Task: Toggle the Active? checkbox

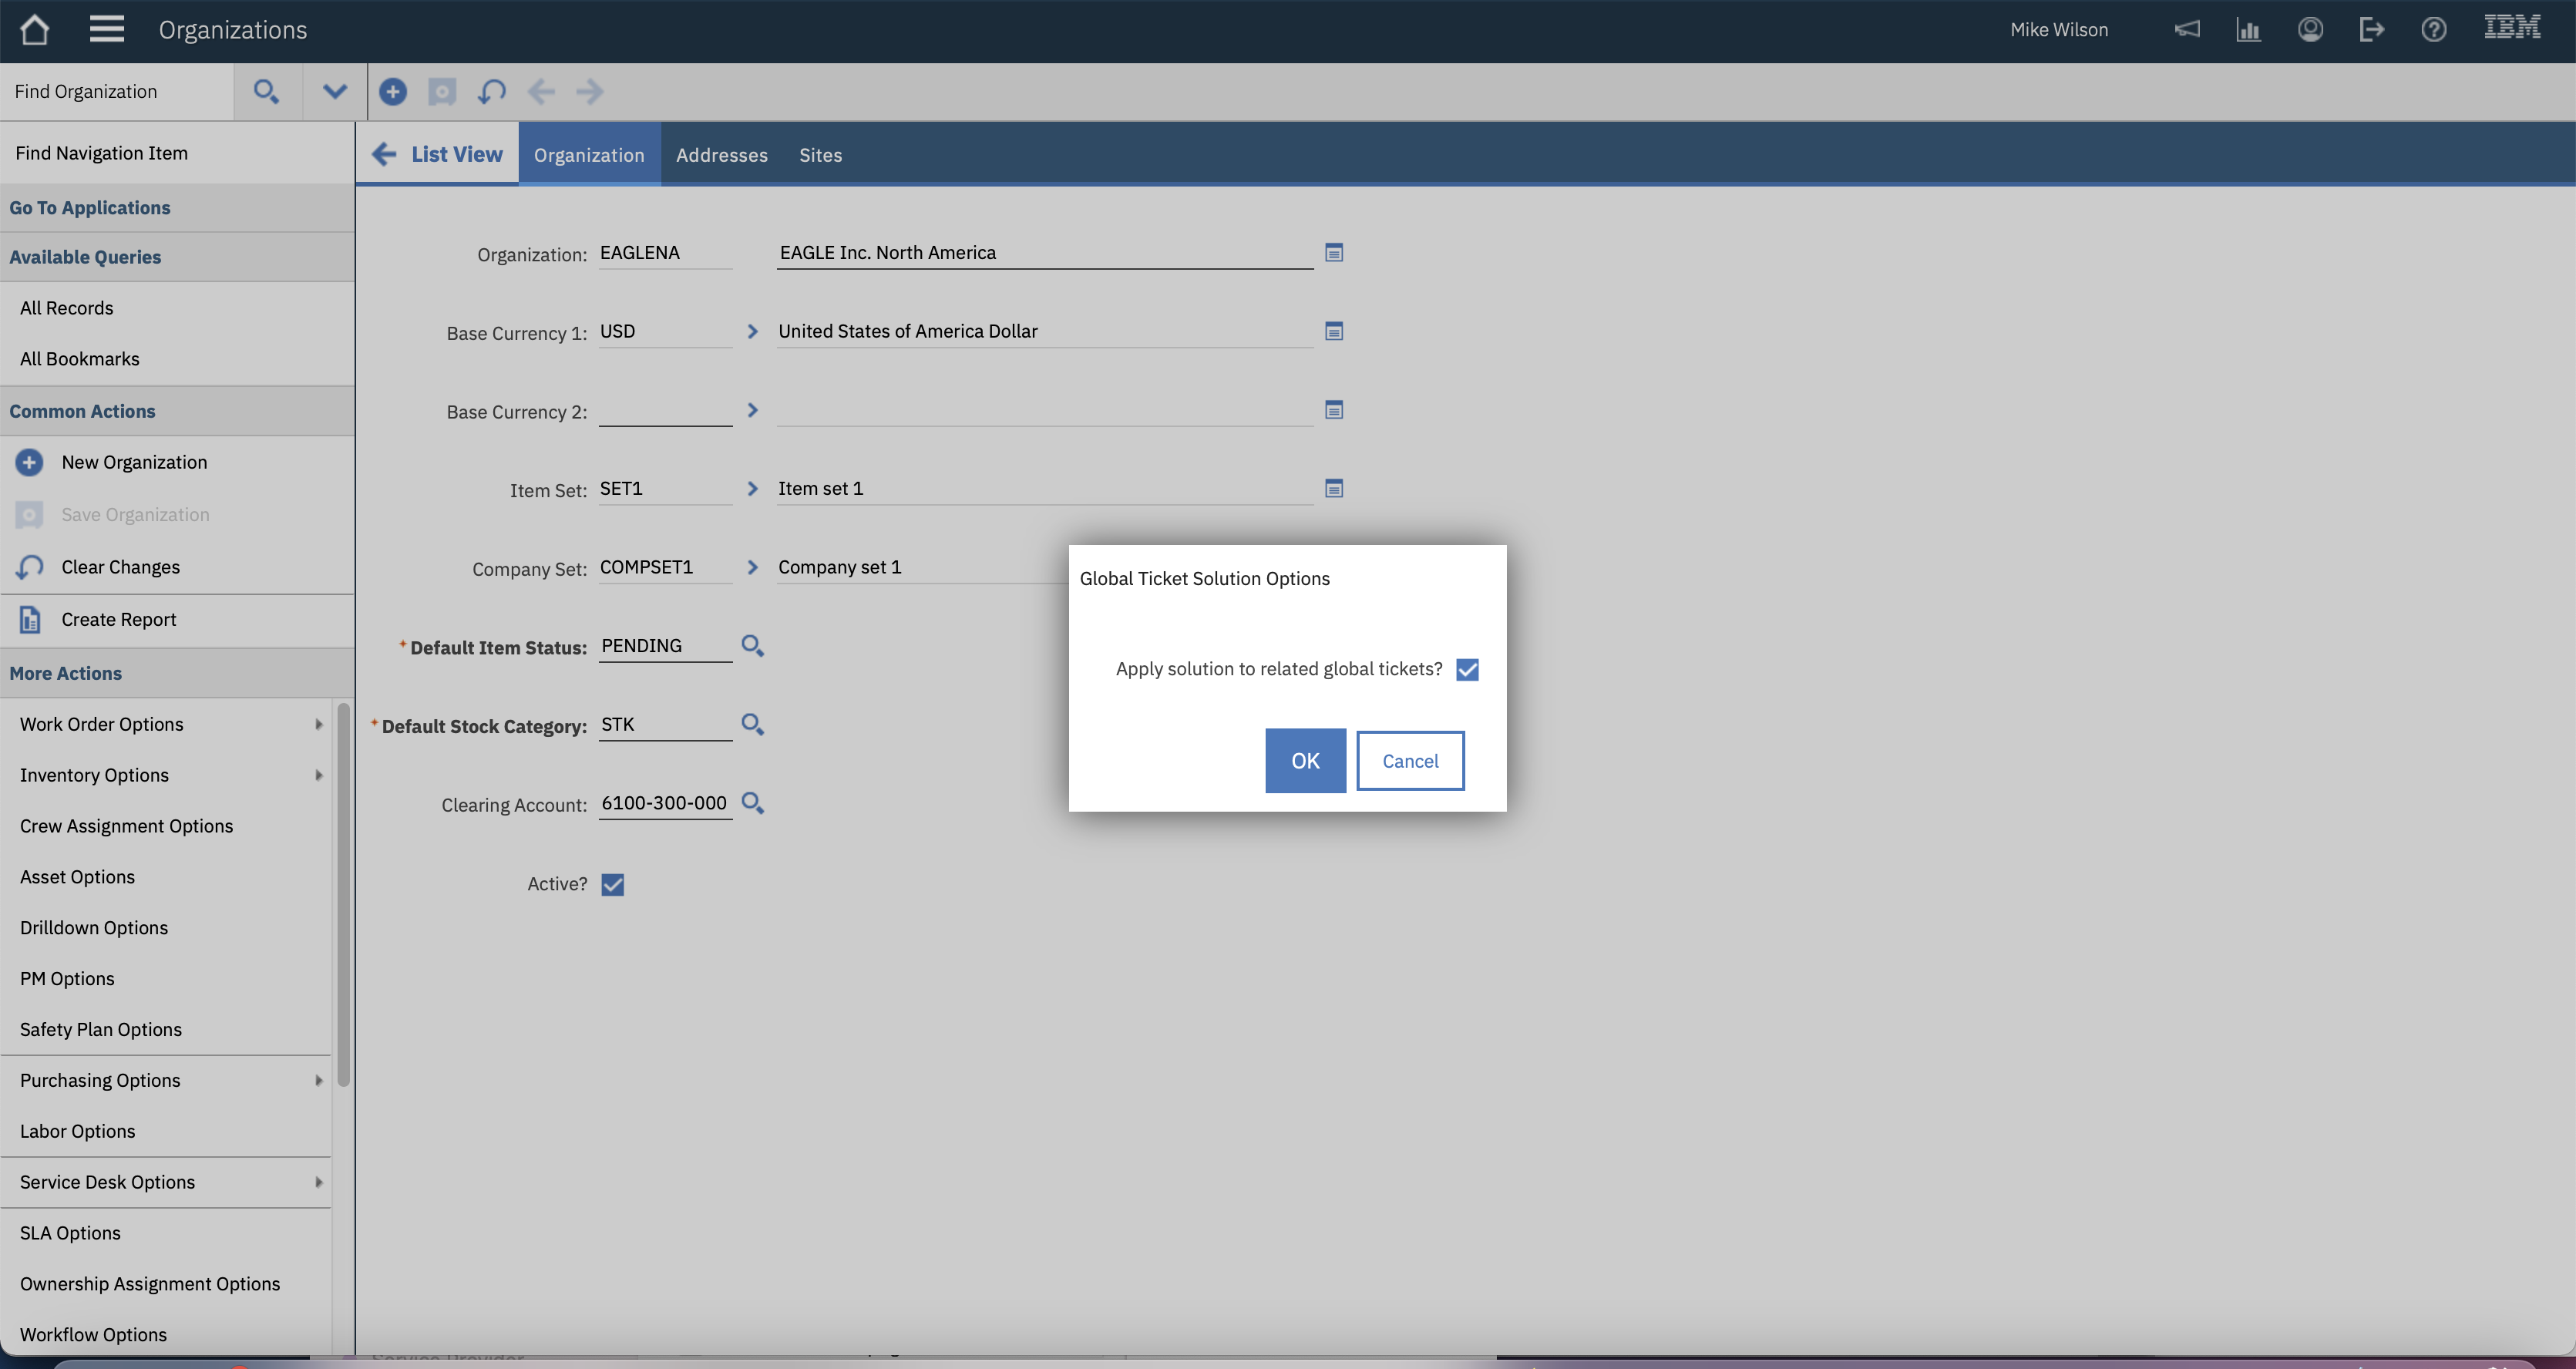Action: [612, 883]
